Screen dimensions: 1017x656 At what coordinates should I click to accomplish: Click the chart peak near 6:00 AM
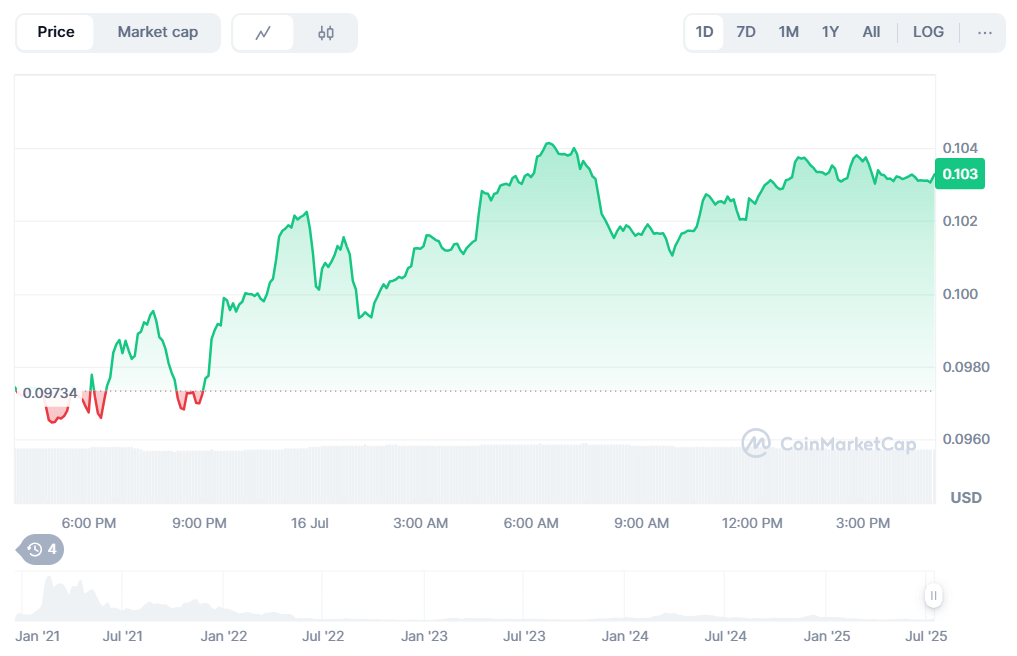pyautogui.click(x=548, y=144)
